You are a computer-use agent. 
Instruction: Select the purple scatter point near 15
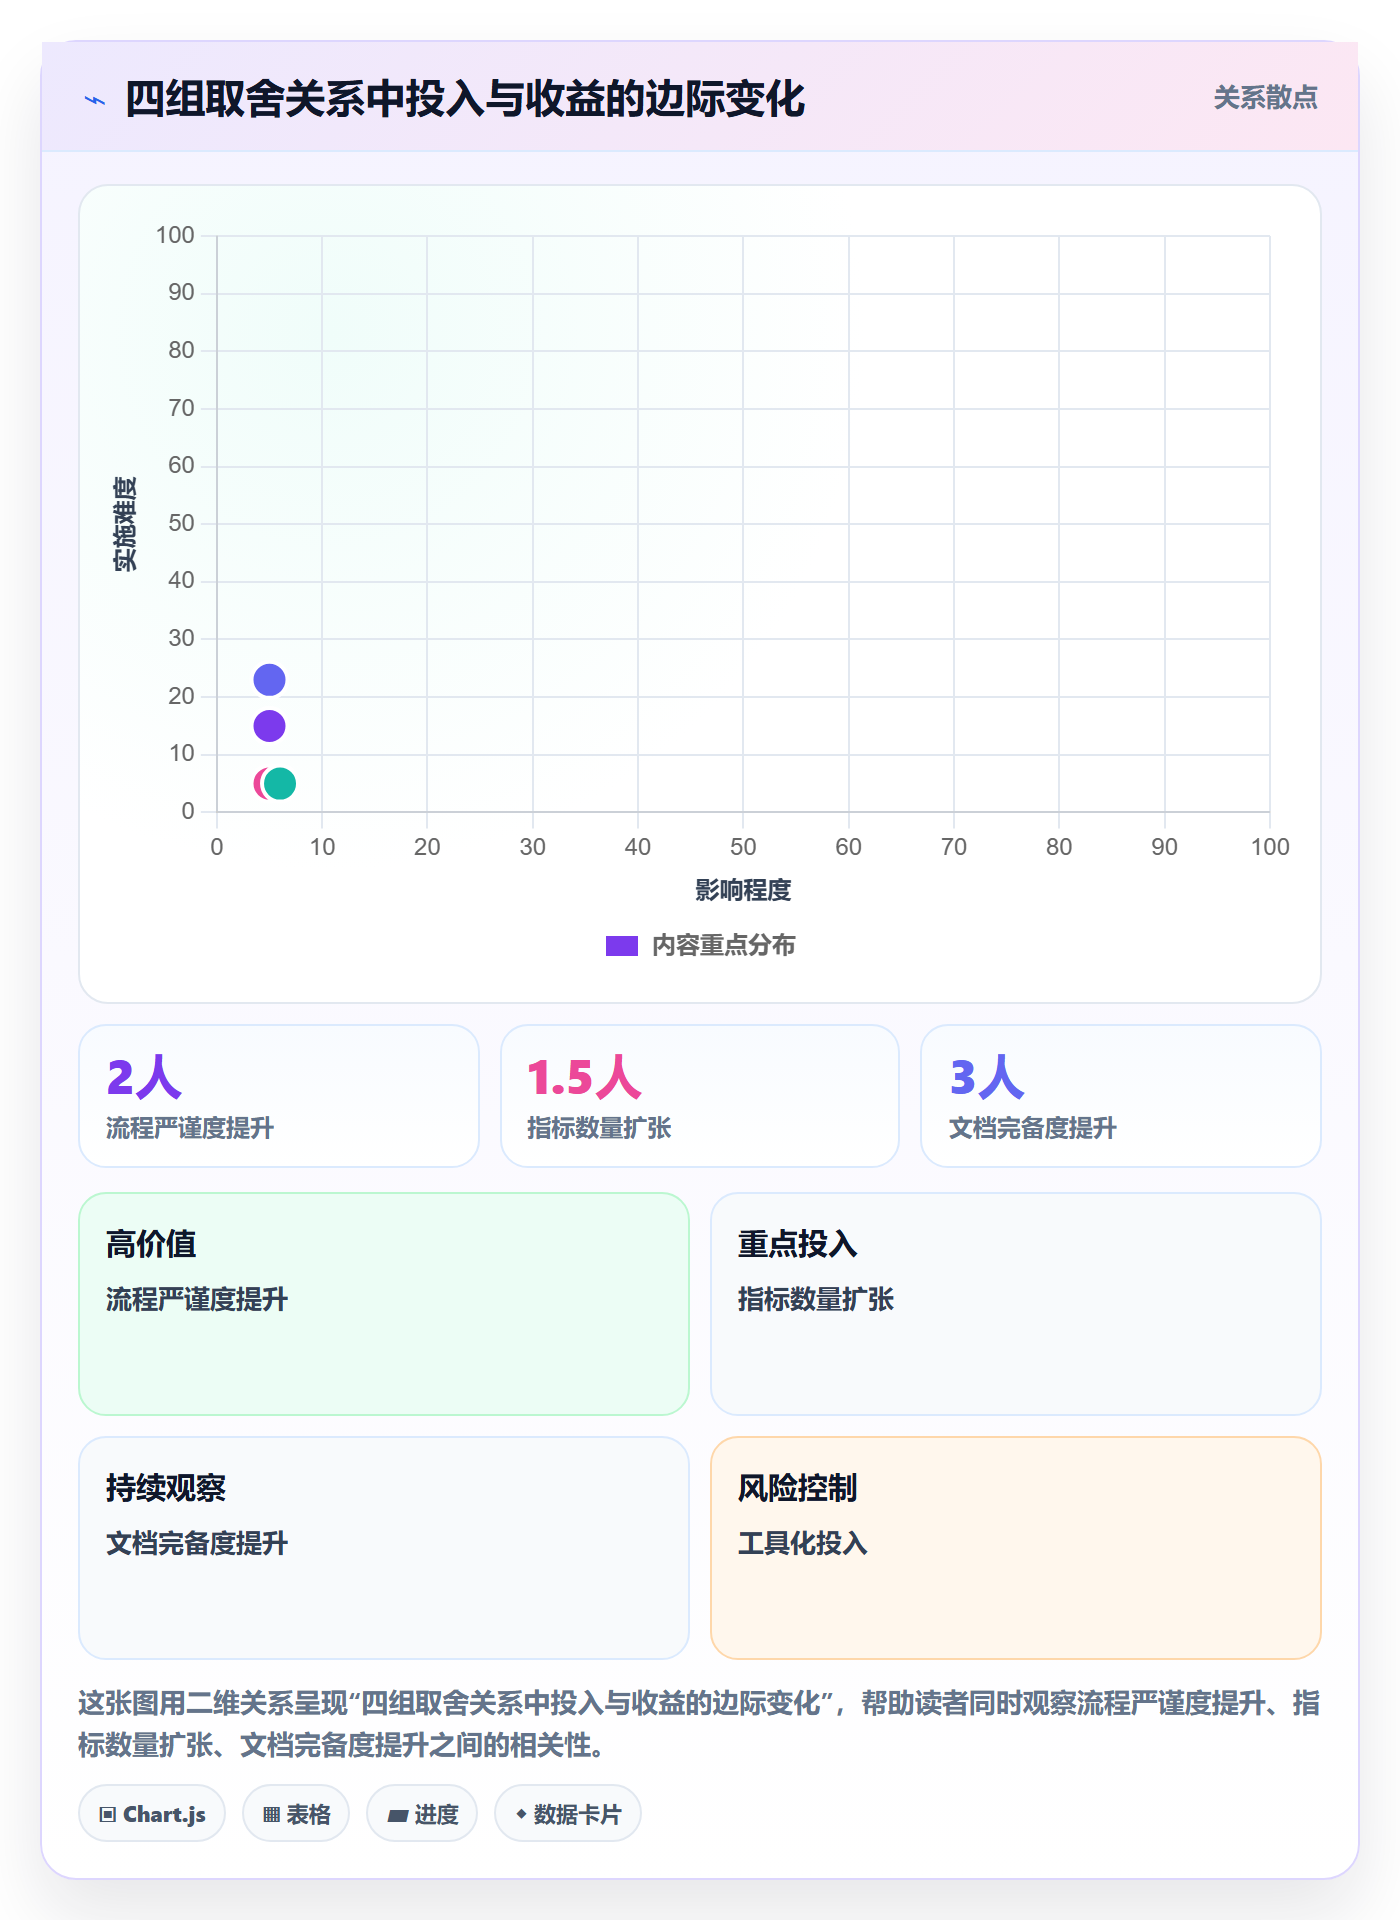(x=269, y=726)
